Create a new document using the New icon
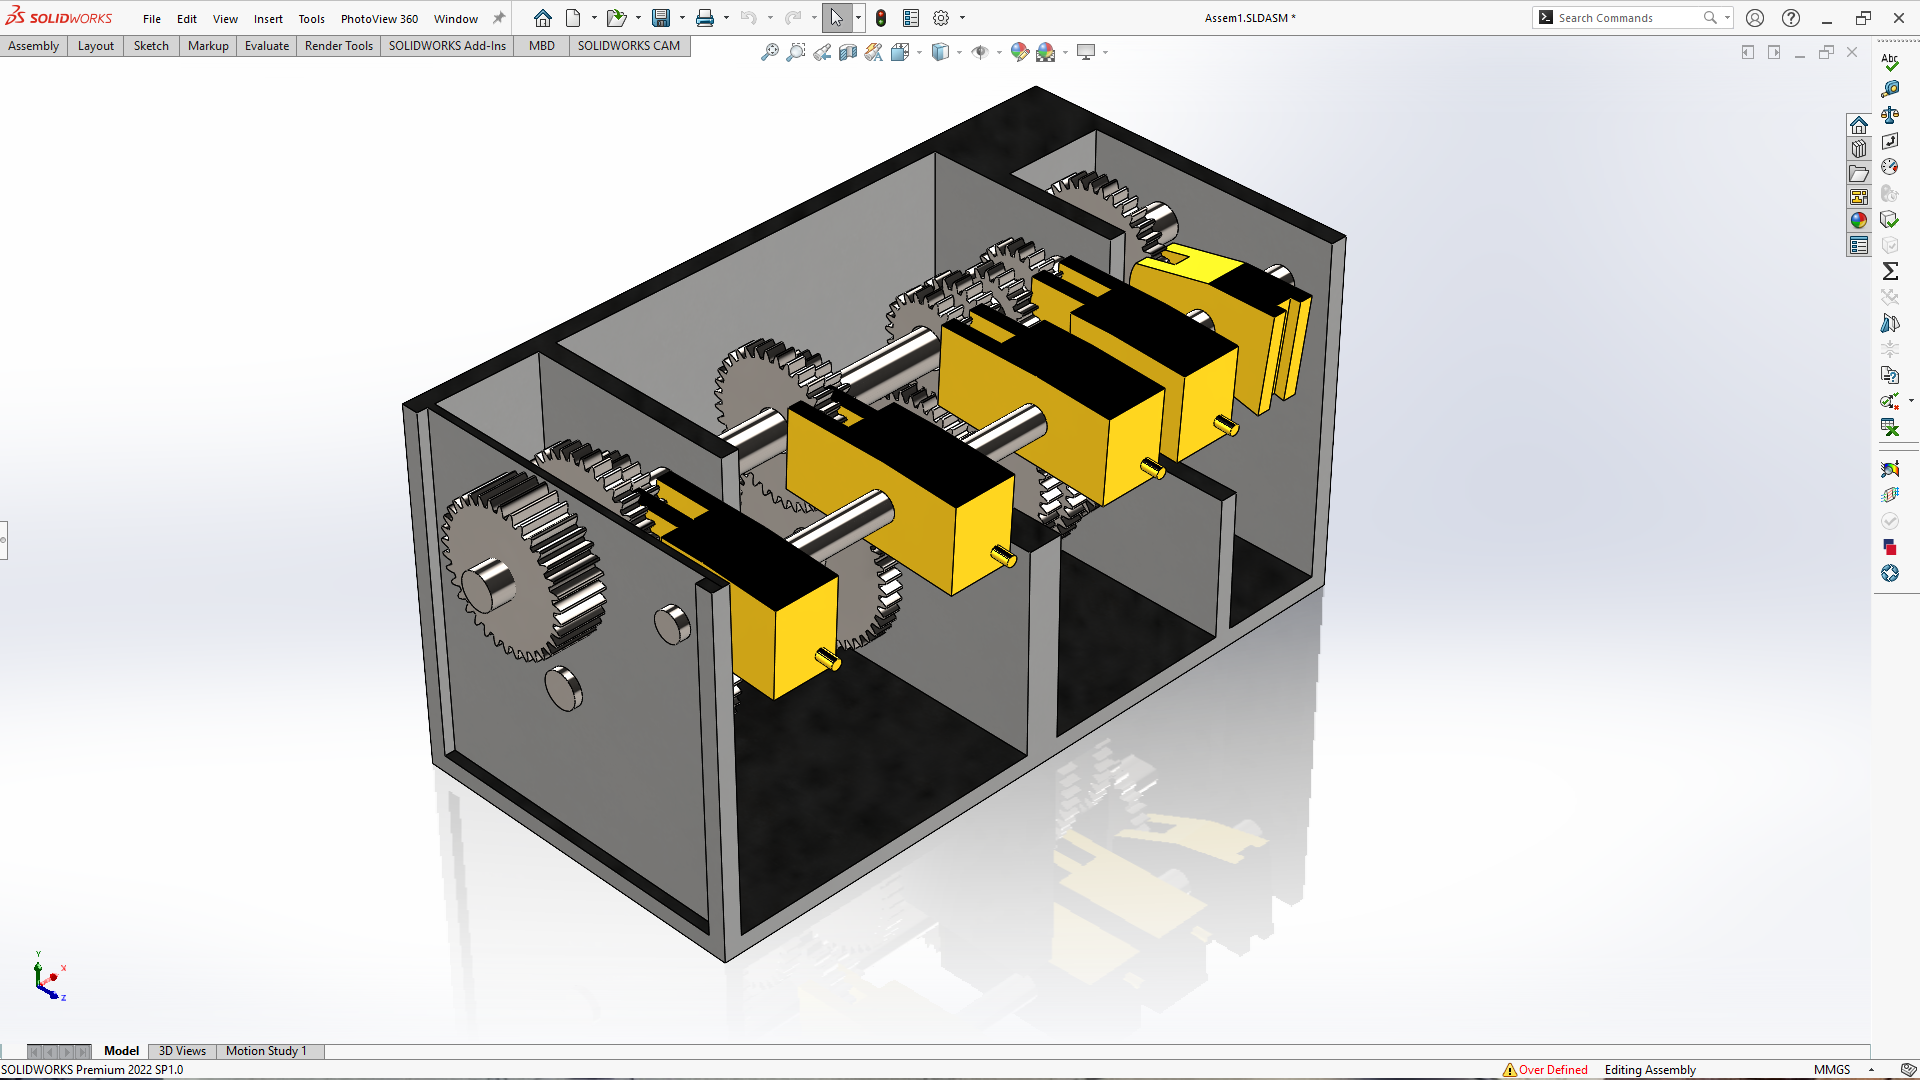This screenshot has width=1920, height=1080. tap(573, 18)
